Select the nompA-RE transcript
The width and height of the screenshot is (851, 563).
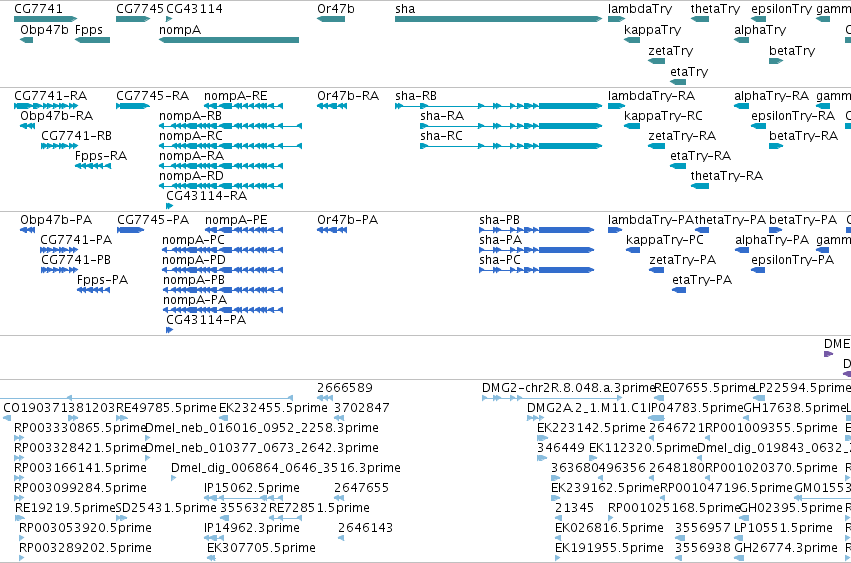click(243, 106)
